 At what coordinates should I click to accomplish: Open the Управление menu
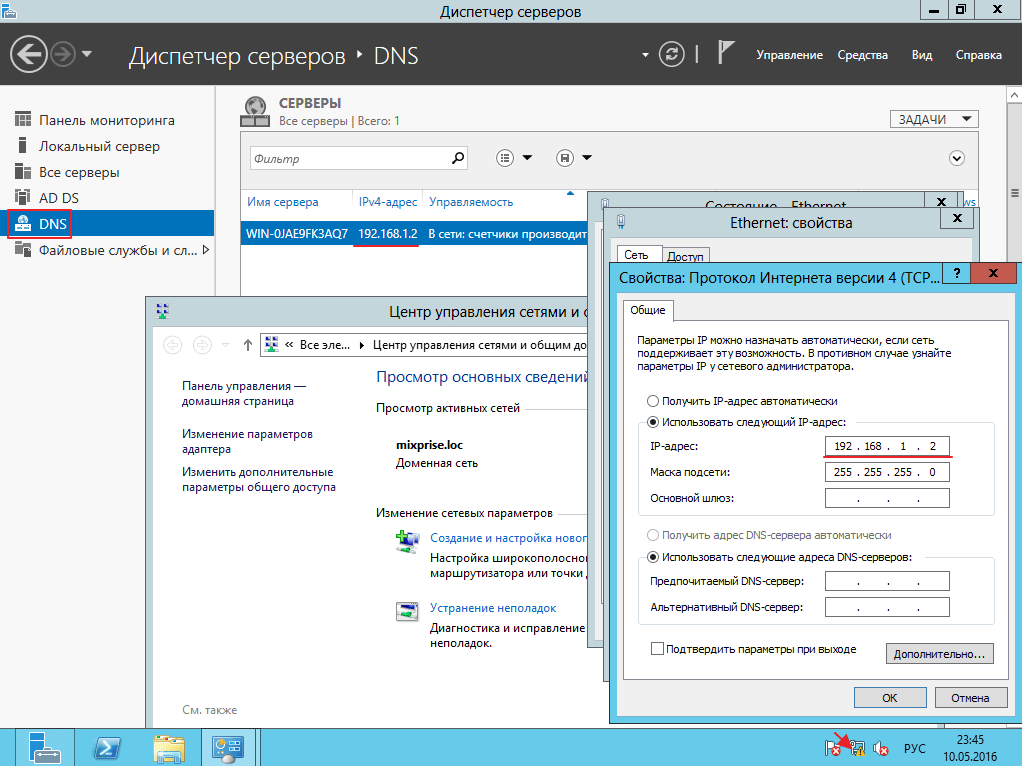789,55
